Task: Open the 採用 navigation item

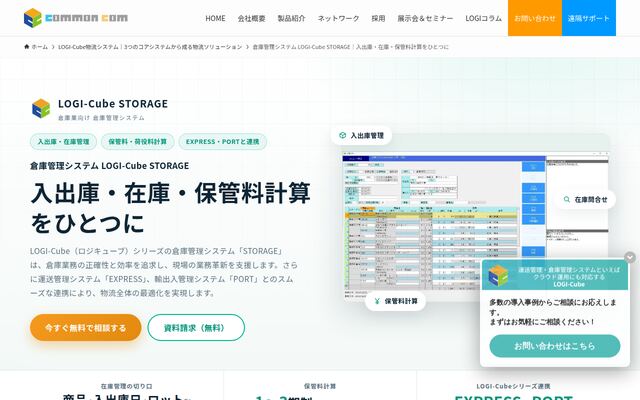Action: (378, 18)
